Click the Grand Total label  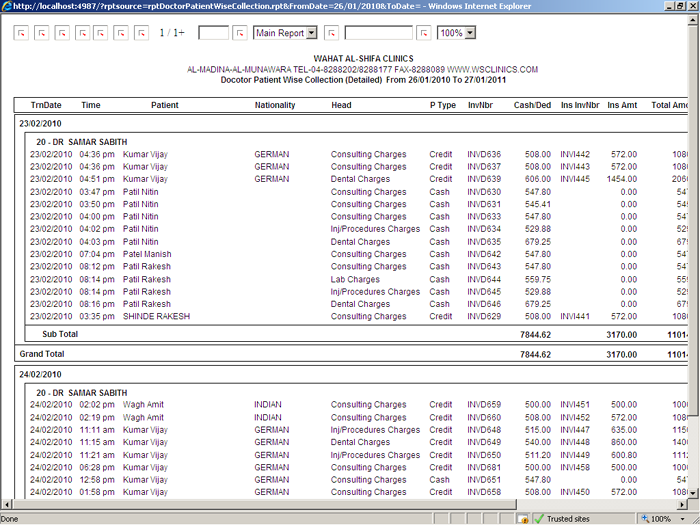tap(42, 354)
